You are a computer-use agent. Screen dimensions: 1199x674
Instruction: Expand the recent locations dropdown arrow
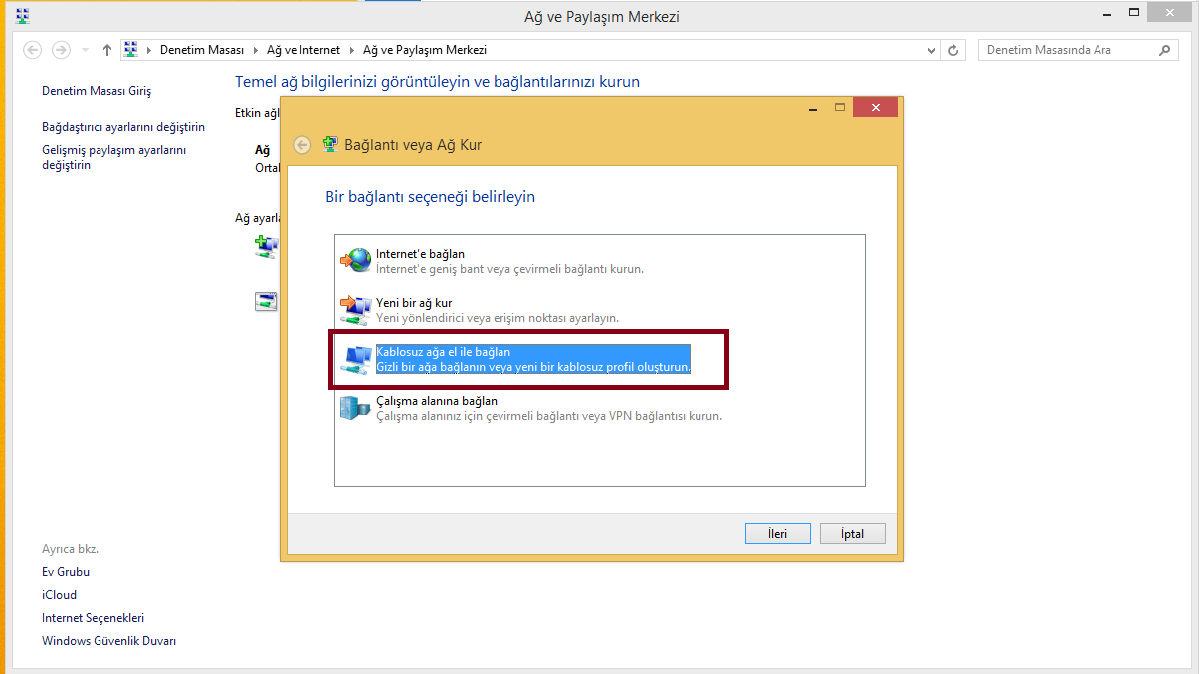[85, 50]
